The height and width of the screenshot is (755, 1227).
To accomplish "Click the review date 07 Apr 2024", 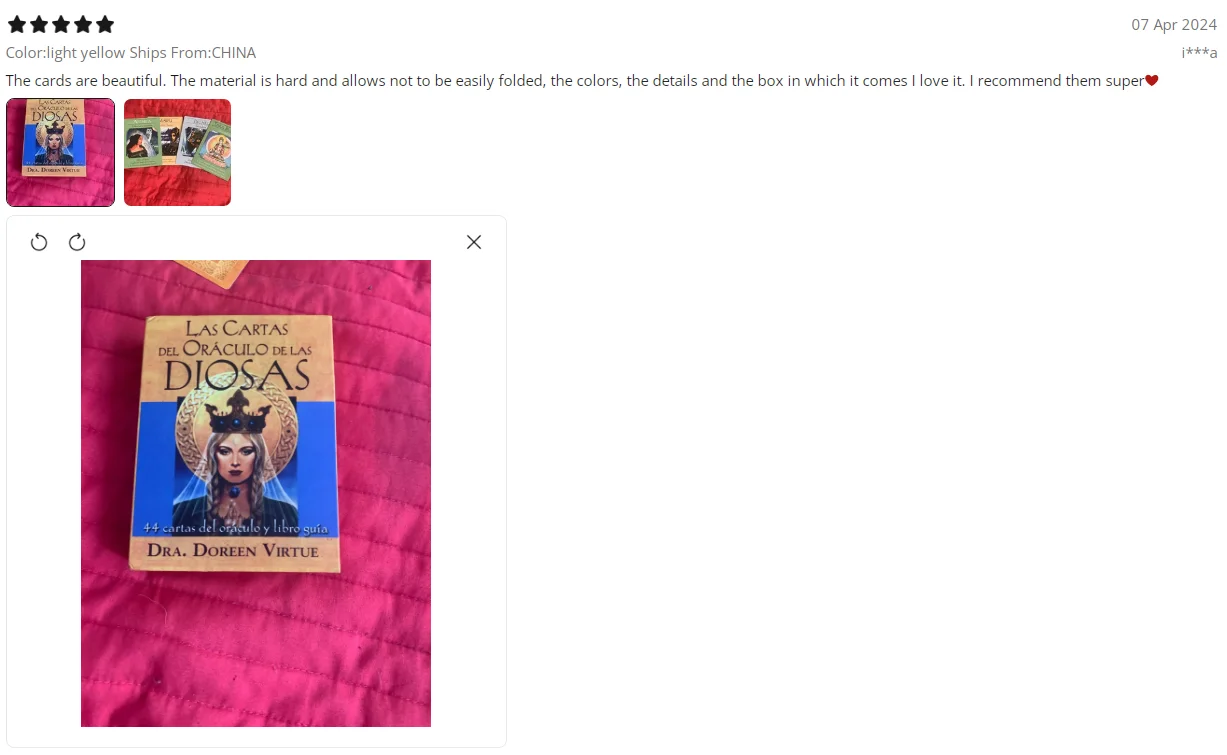I will [x=1174, y=25].
